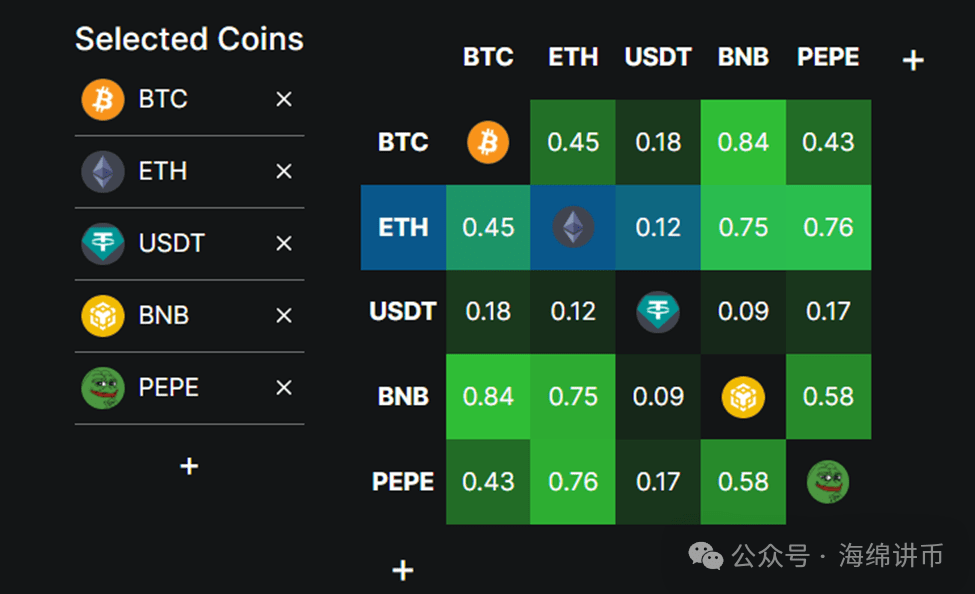Click the Bitcoin icon in the matrix diagonal
This screenshot has width=975, height=594.
(488, 142)
